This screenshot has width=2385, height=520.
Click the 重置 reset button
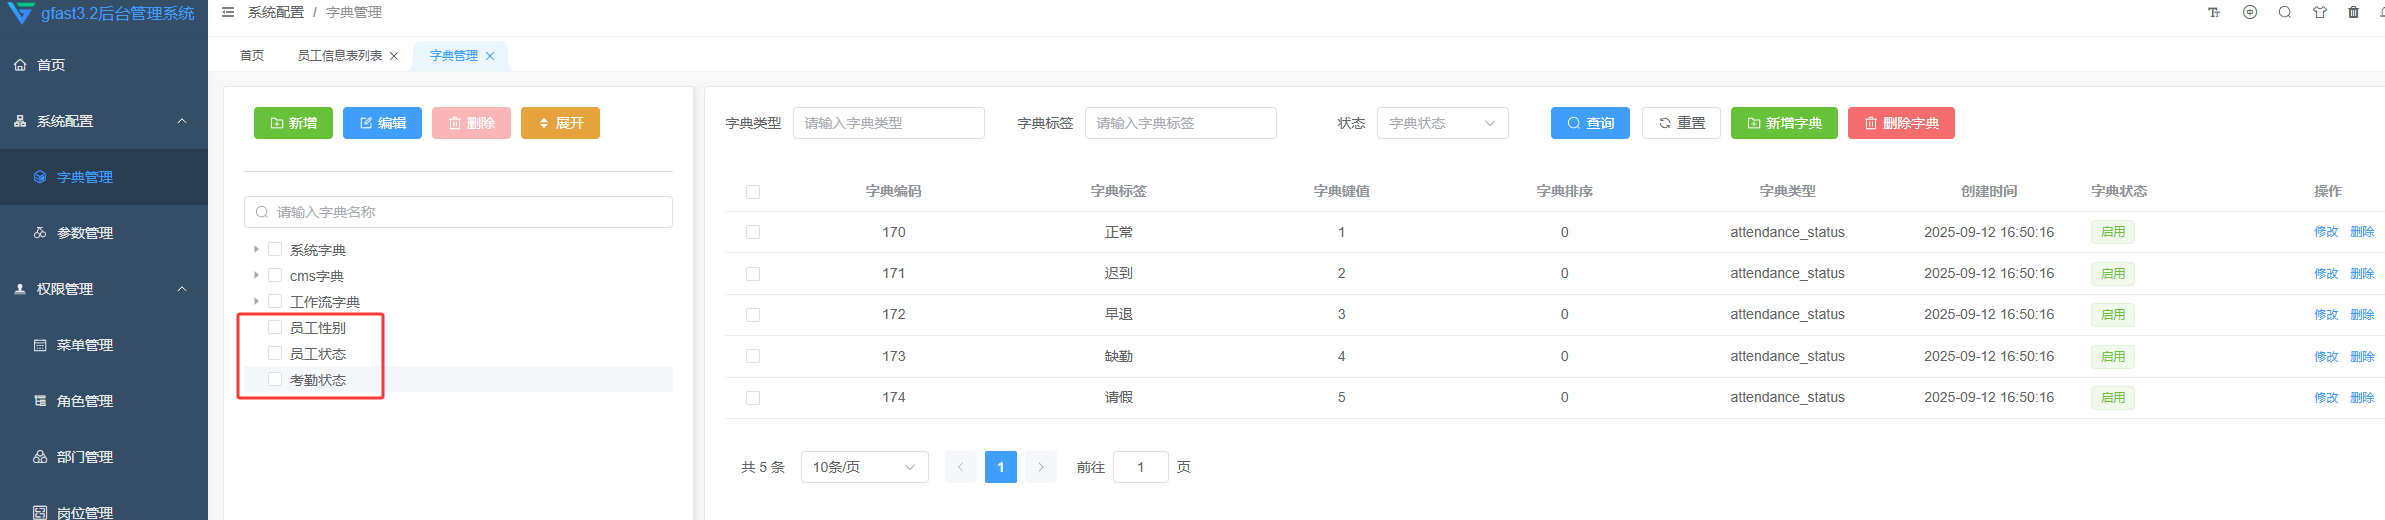point(1681,123)
